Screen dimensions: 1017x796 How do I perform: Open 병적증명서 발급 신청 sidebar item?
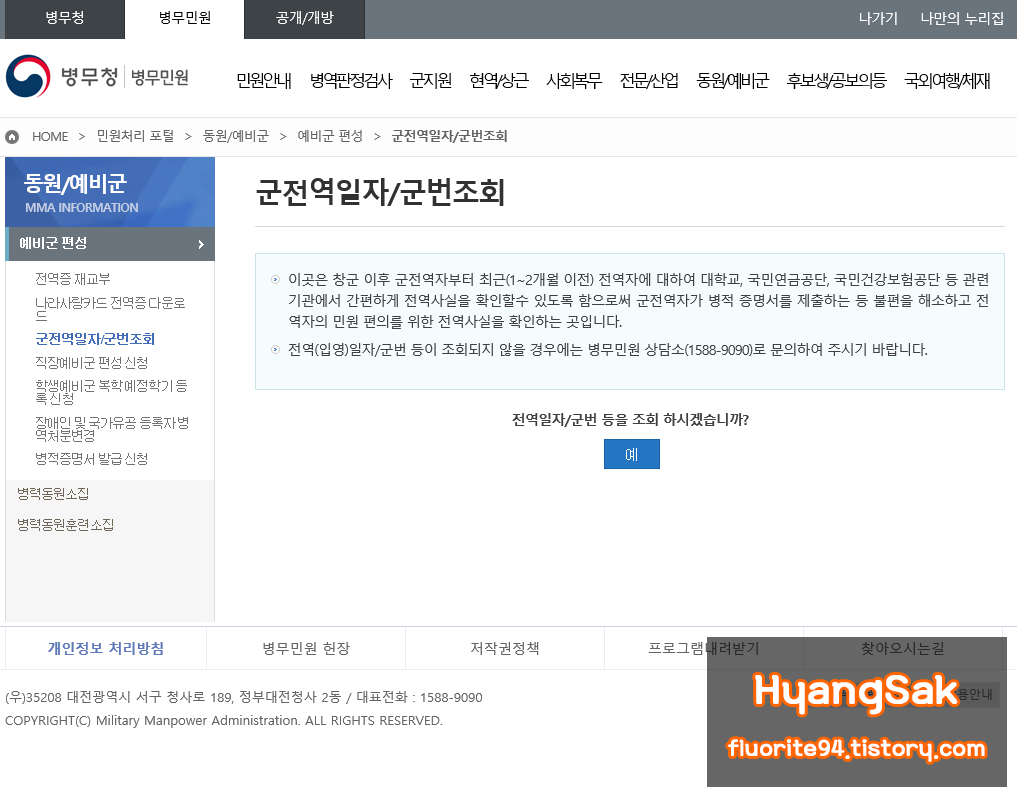click(91, 459)
